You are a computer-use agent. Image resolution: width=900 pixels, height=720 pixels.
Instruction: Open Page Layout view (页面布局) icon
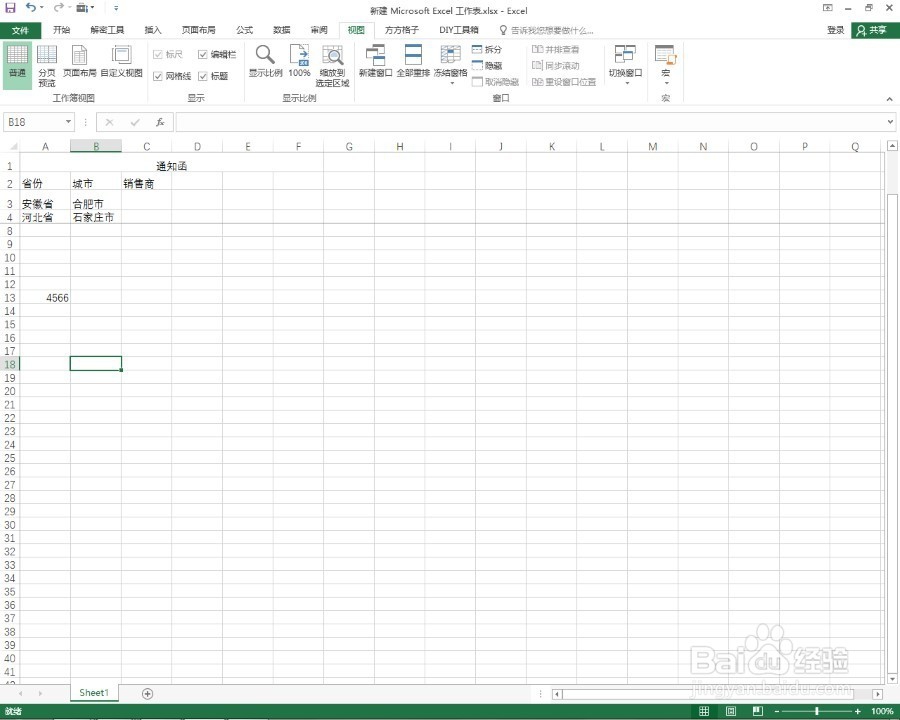[79, 60]
